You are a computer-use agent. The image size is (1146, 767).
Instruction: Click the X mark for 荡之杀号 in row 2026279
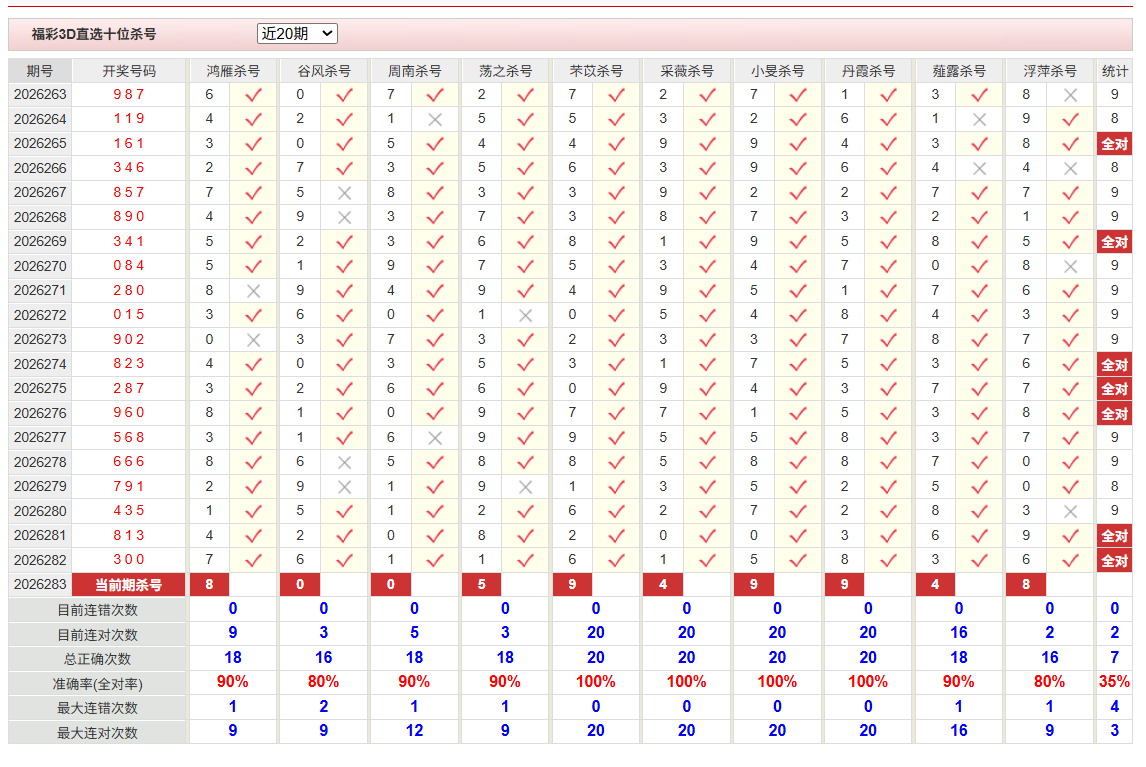525,487
